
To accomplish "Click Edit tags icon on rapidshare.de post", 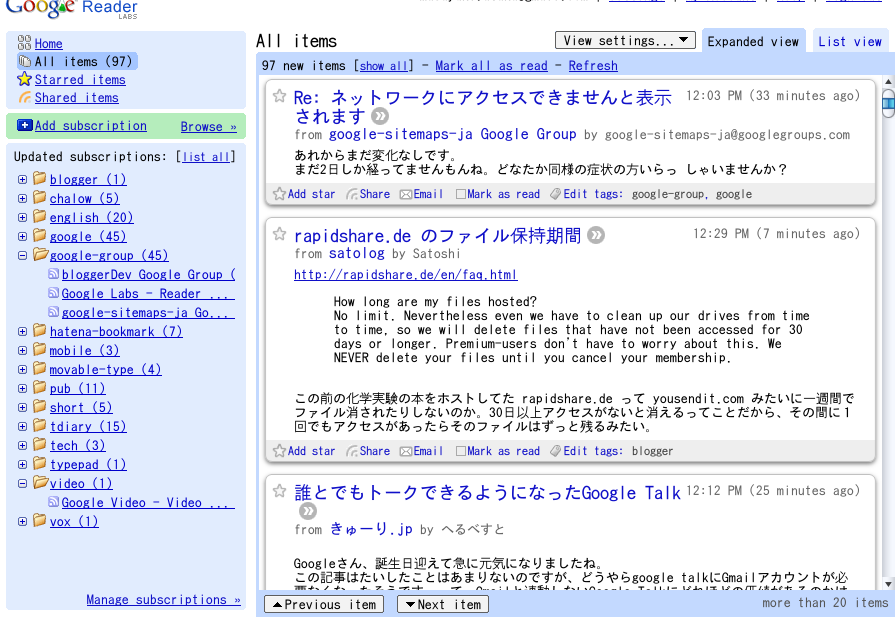I will pos(555,451).
